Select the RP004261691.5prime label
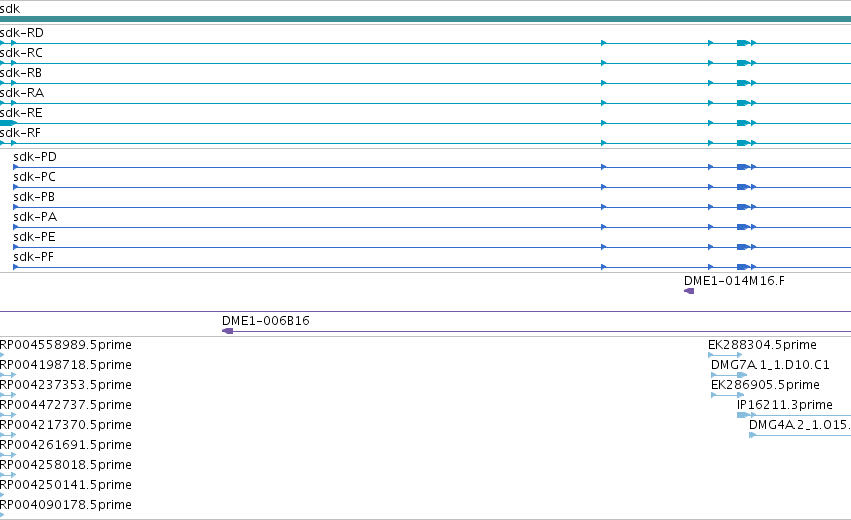The width and height of the screenshot is (851, 520). 66,445
